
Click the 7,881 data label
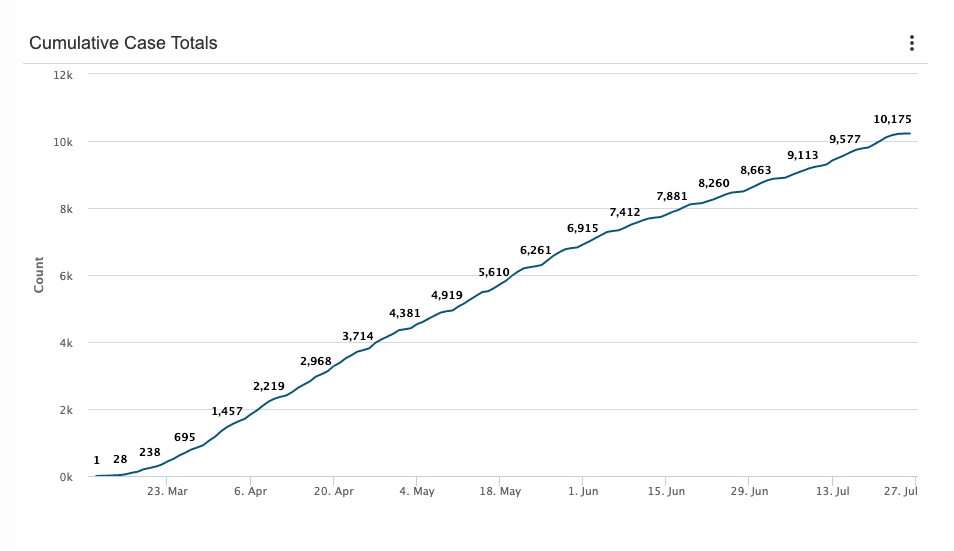672,196
